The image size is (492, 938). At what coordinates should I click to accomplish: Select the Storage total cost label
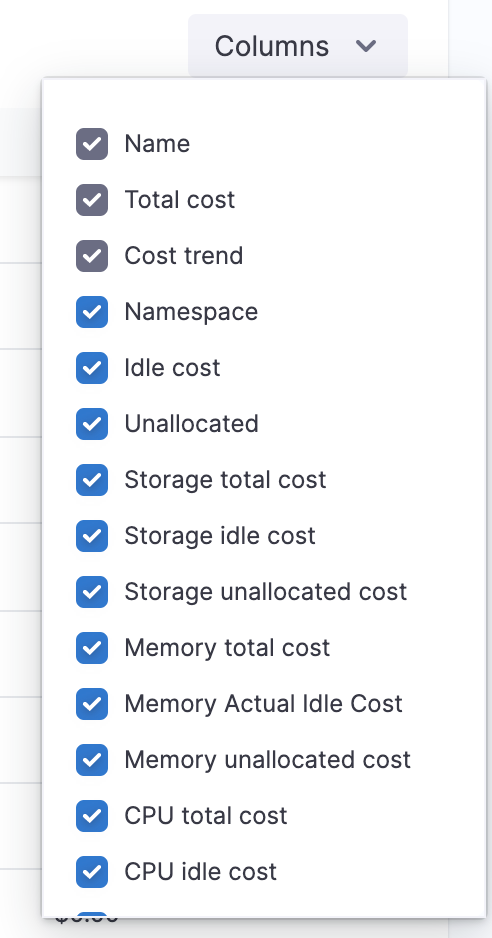[225, 480]
